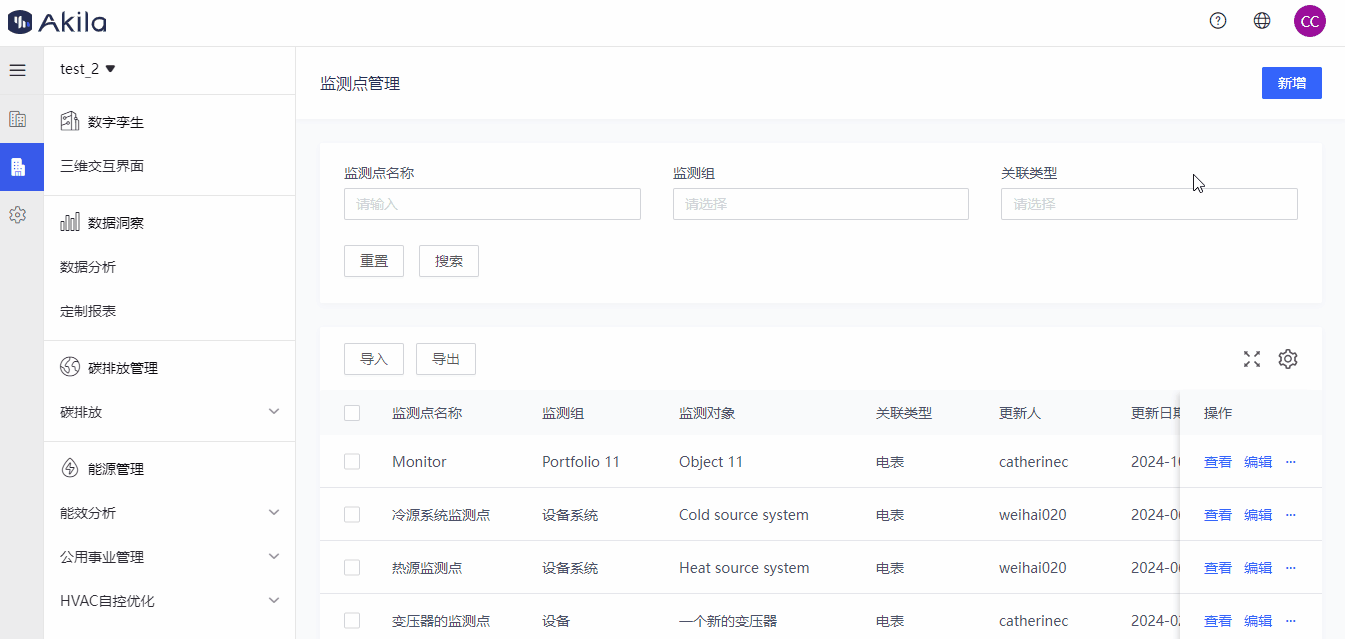Click the settings gear in left rail
This screenshot has height=639, width=1345.
pyautogui.click(x=17, y=215)
